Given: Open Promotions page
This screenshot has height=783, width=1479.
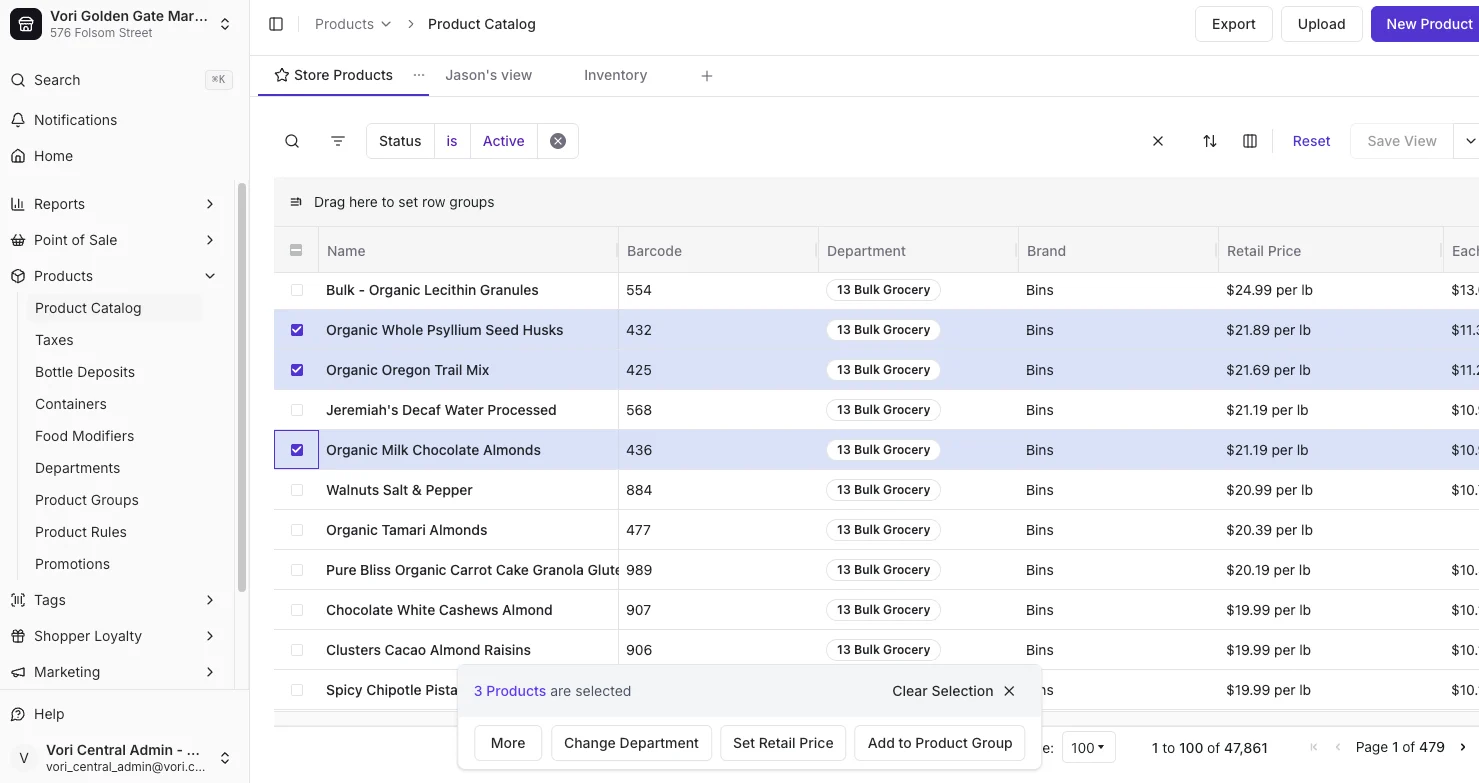Looking at the screenshot, I should pyautogui.click(x=72, y=564).
